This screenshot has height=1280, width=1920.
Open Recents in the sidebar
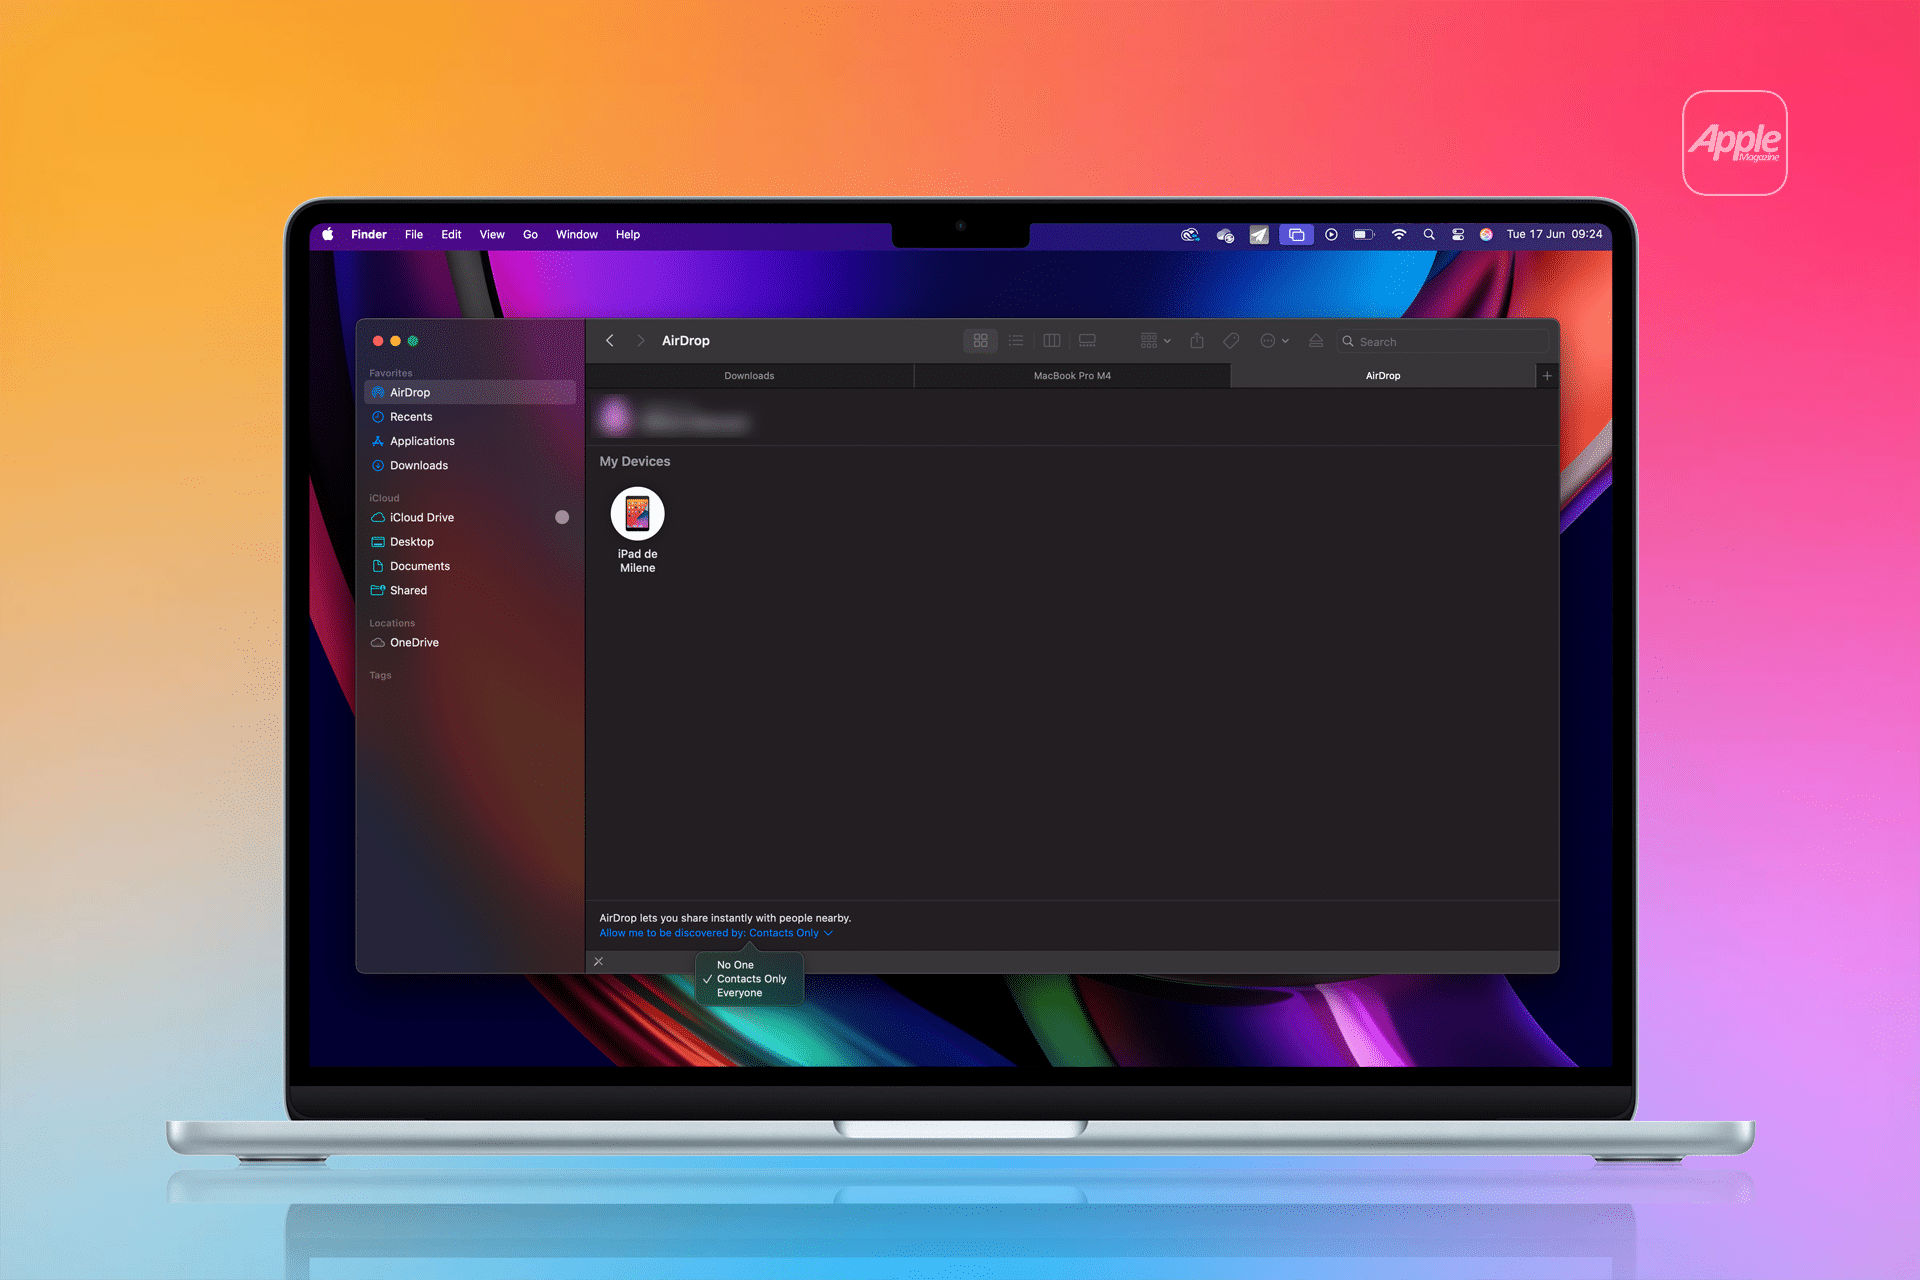pos(470,417)
